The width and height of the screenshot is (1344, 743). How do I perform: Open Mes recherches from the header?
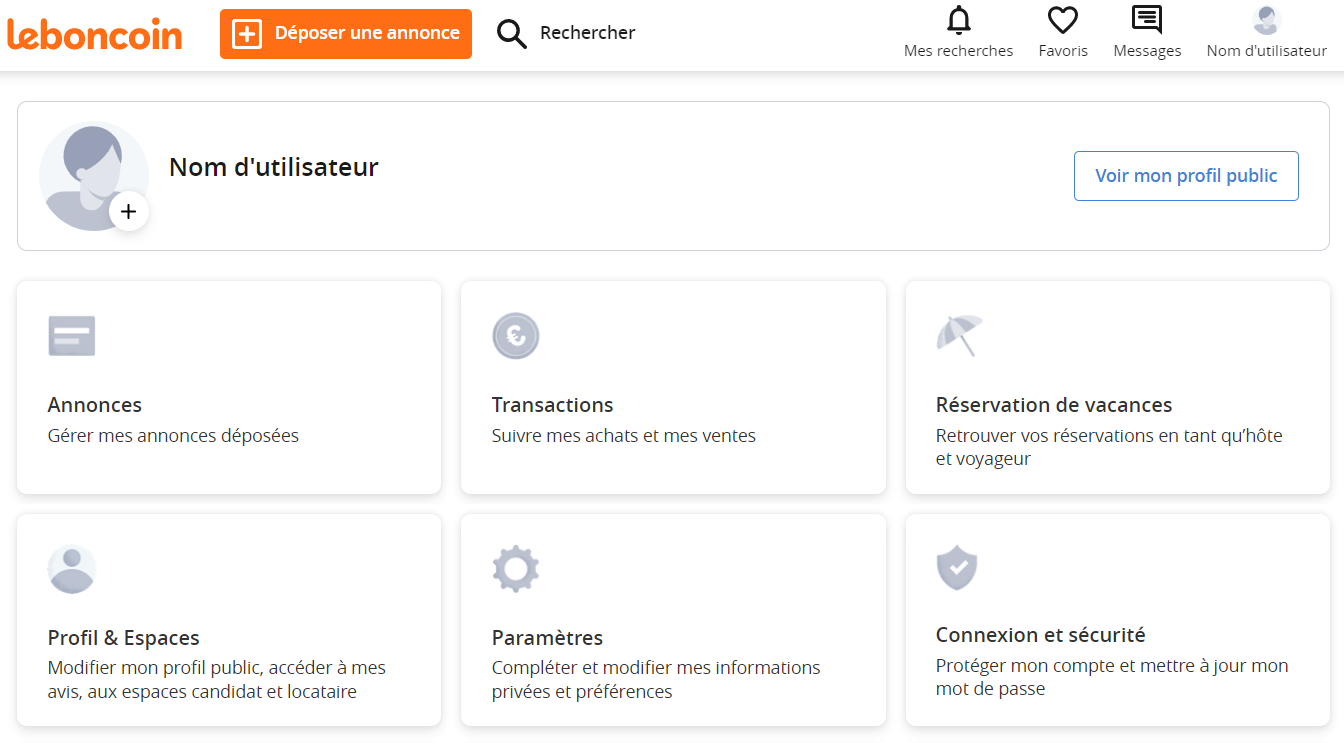[958, 50]
